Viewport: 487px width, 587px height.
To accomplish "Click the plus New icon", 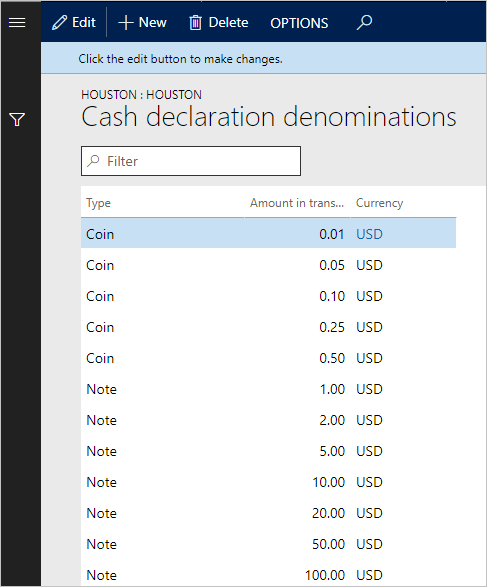I will [x=126, y=22].
